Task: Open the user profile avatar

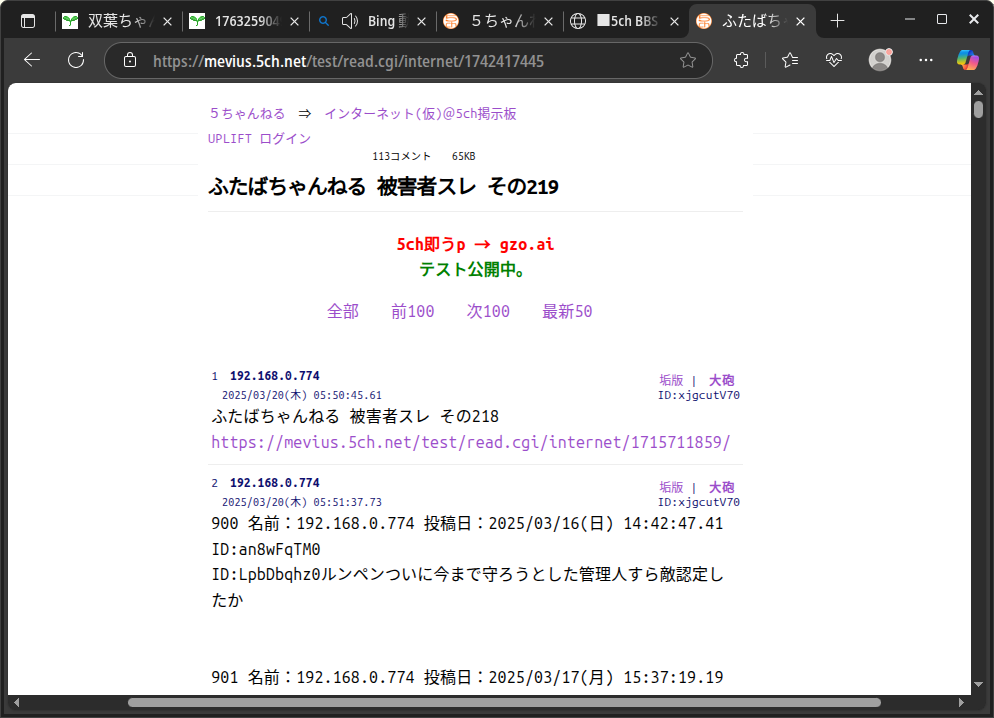Action: pyautogui.click(x=880, y=60)
